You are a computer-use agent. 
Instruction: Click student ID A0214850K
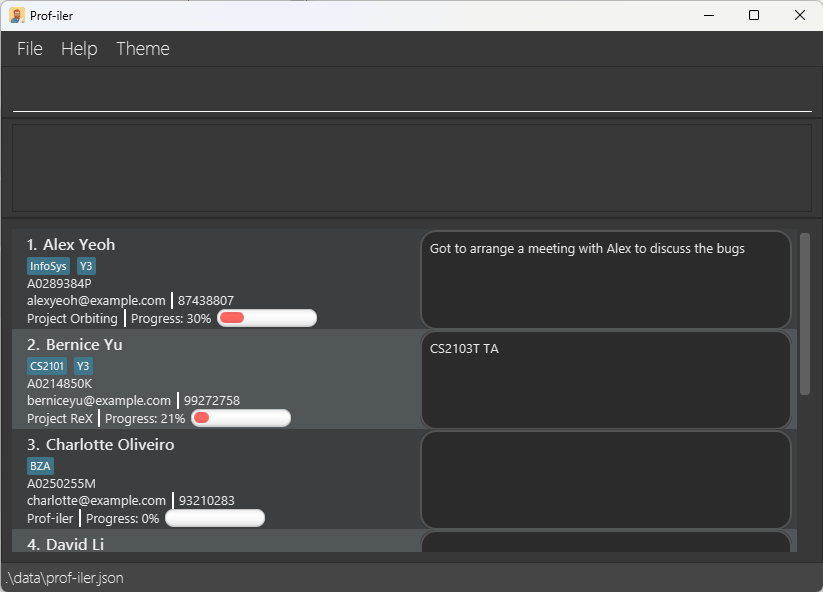pyautogui.click(x=59, y=384)
